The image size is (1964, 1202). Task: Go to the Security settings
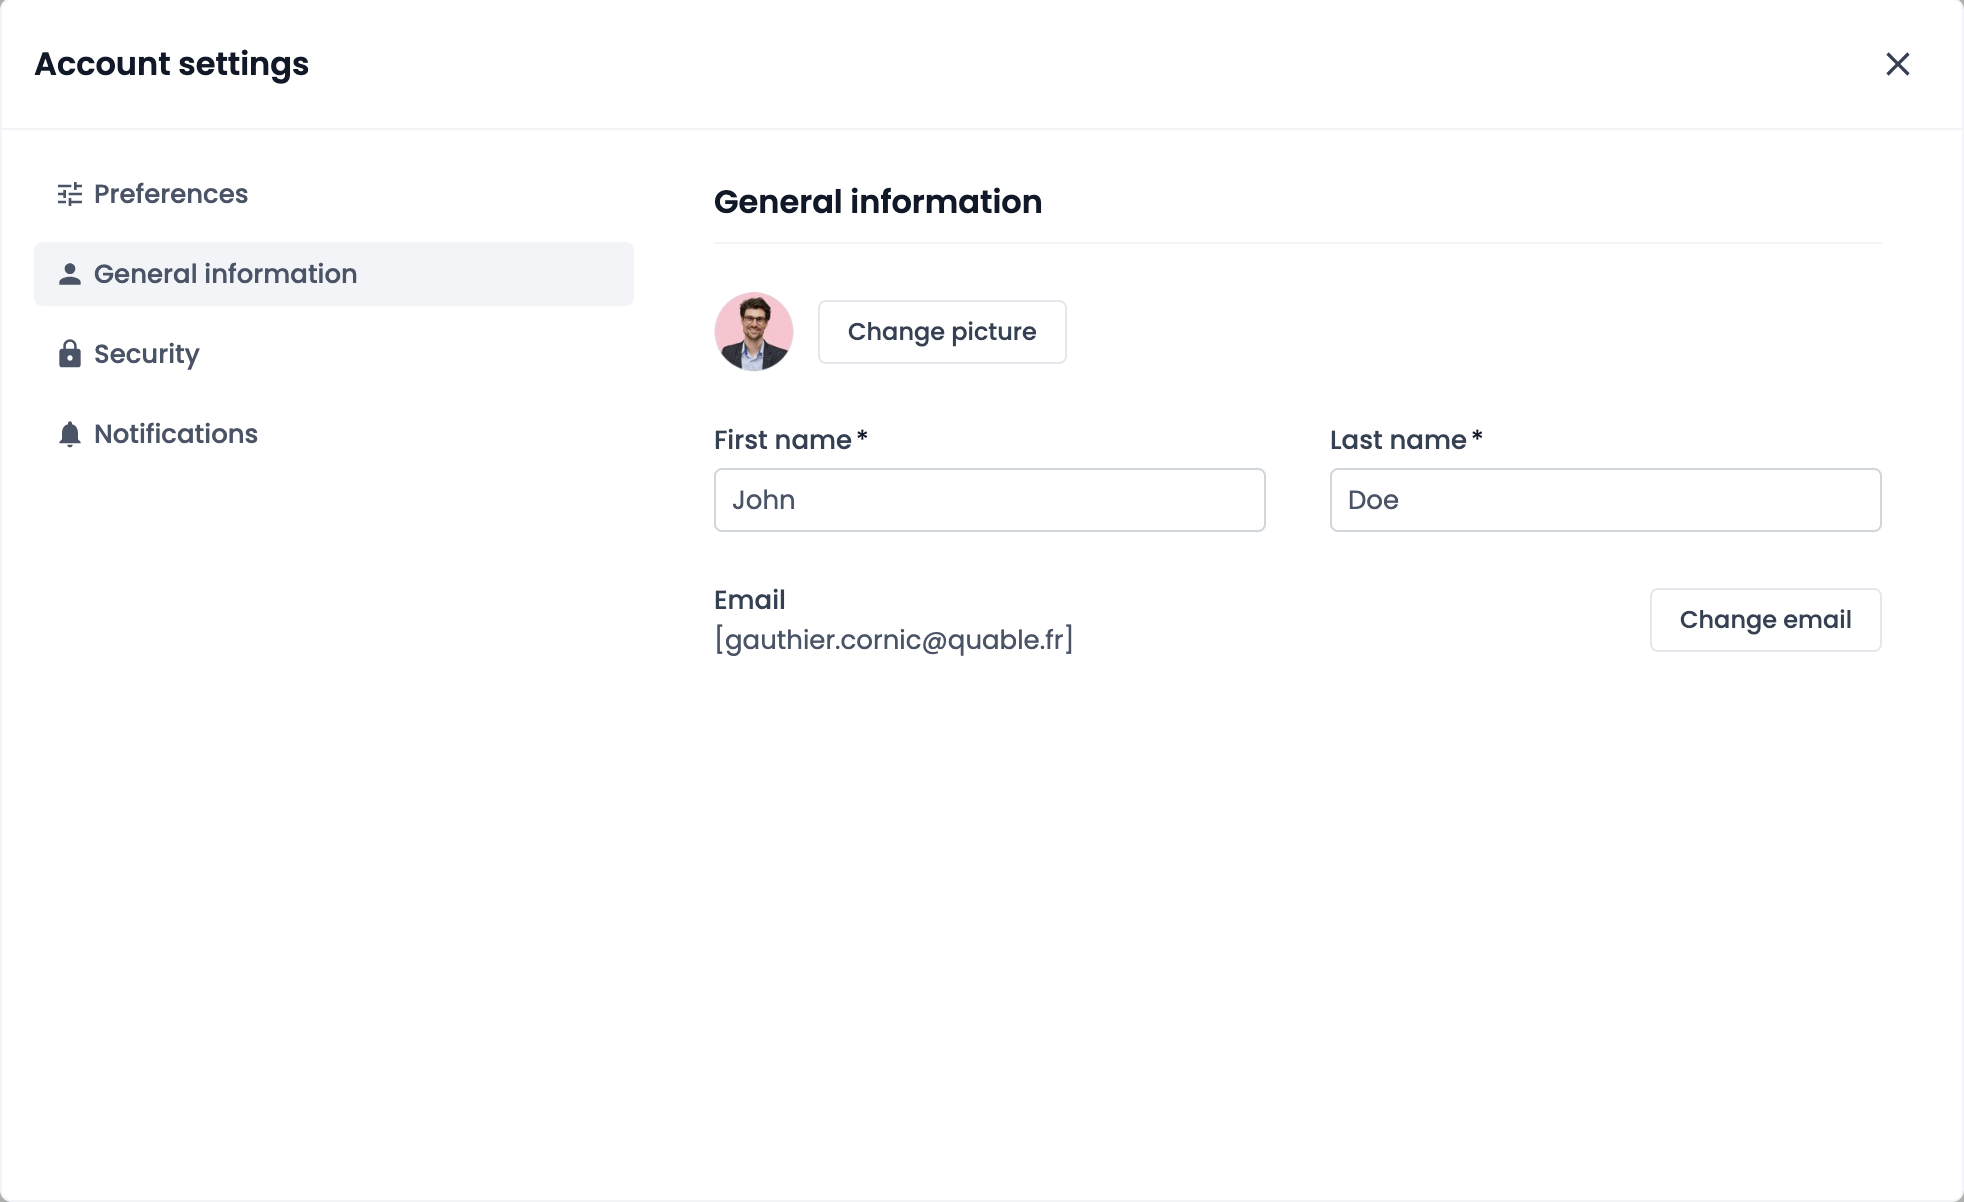[x=147, y=354]
